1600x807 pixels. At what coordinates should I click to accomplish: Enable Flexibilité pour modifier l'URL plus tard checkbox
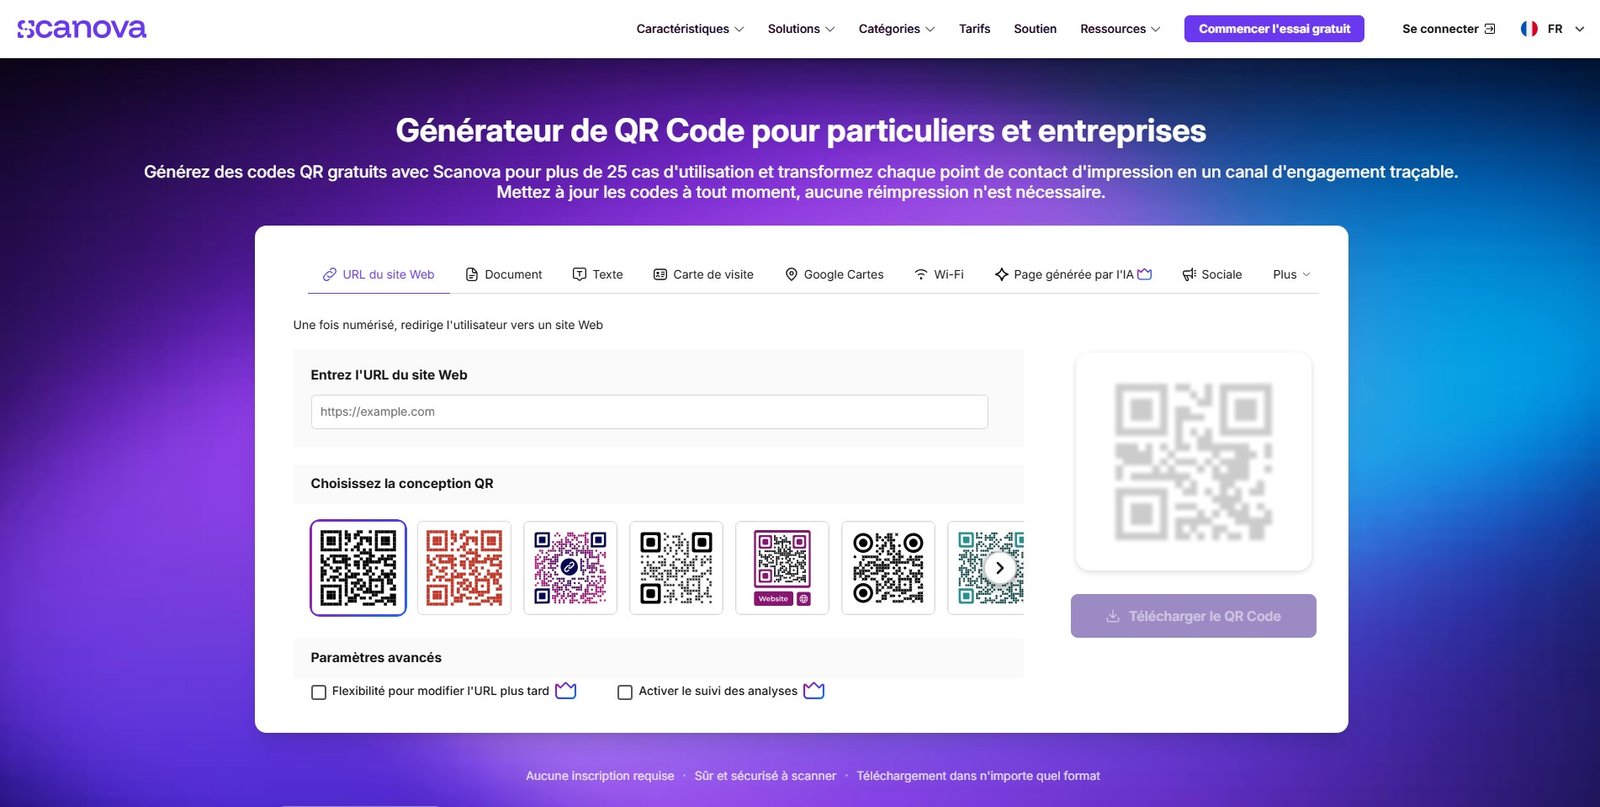(x=319, y=692)
